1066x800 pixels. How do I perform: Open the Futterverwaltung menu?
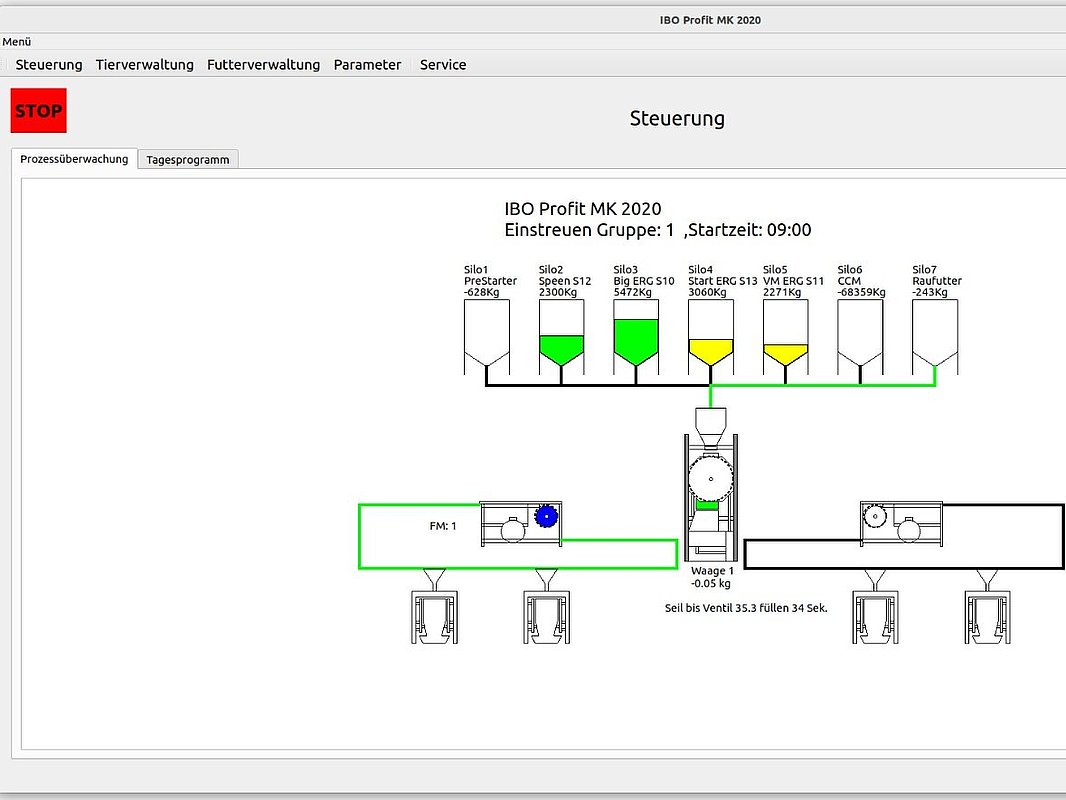pos(263,65)
